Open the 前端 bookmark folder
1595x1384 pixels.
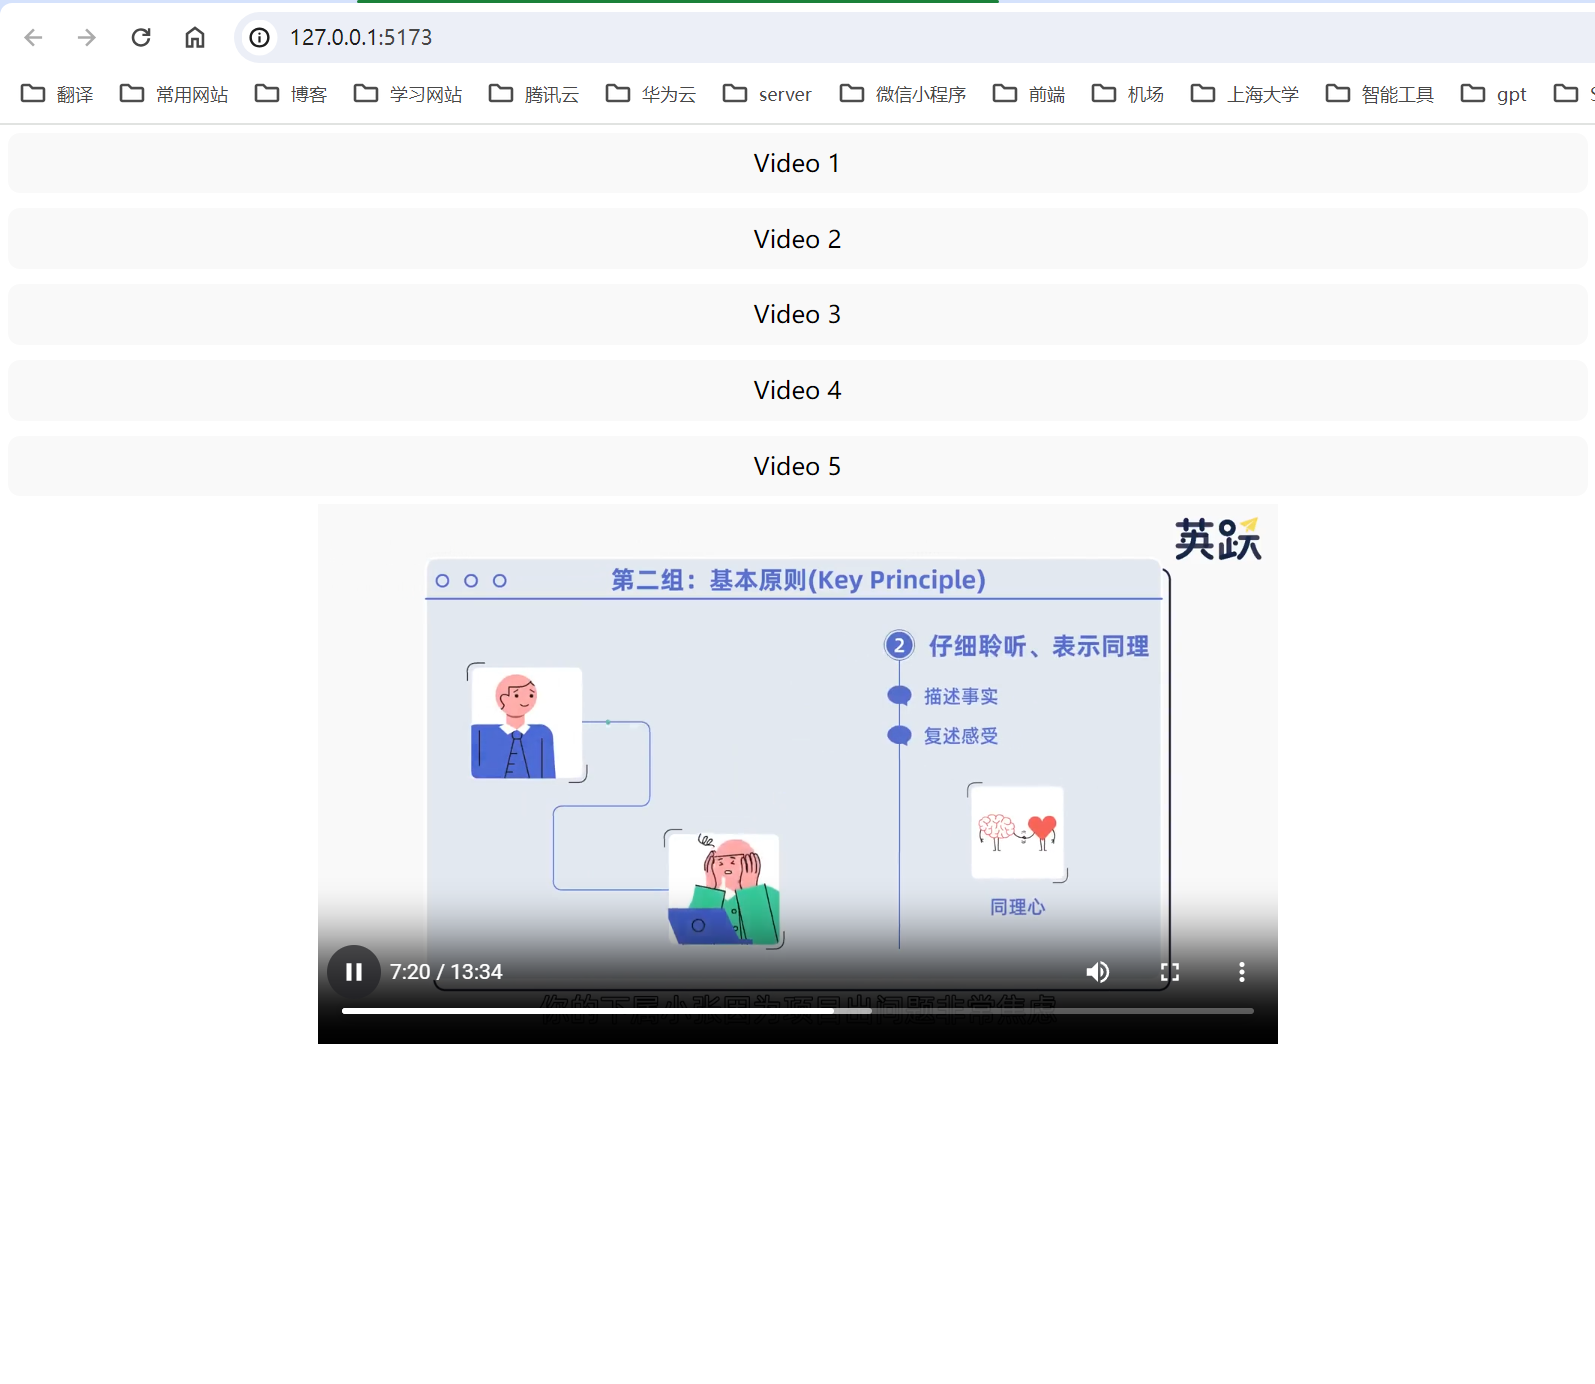point(1029,94)
